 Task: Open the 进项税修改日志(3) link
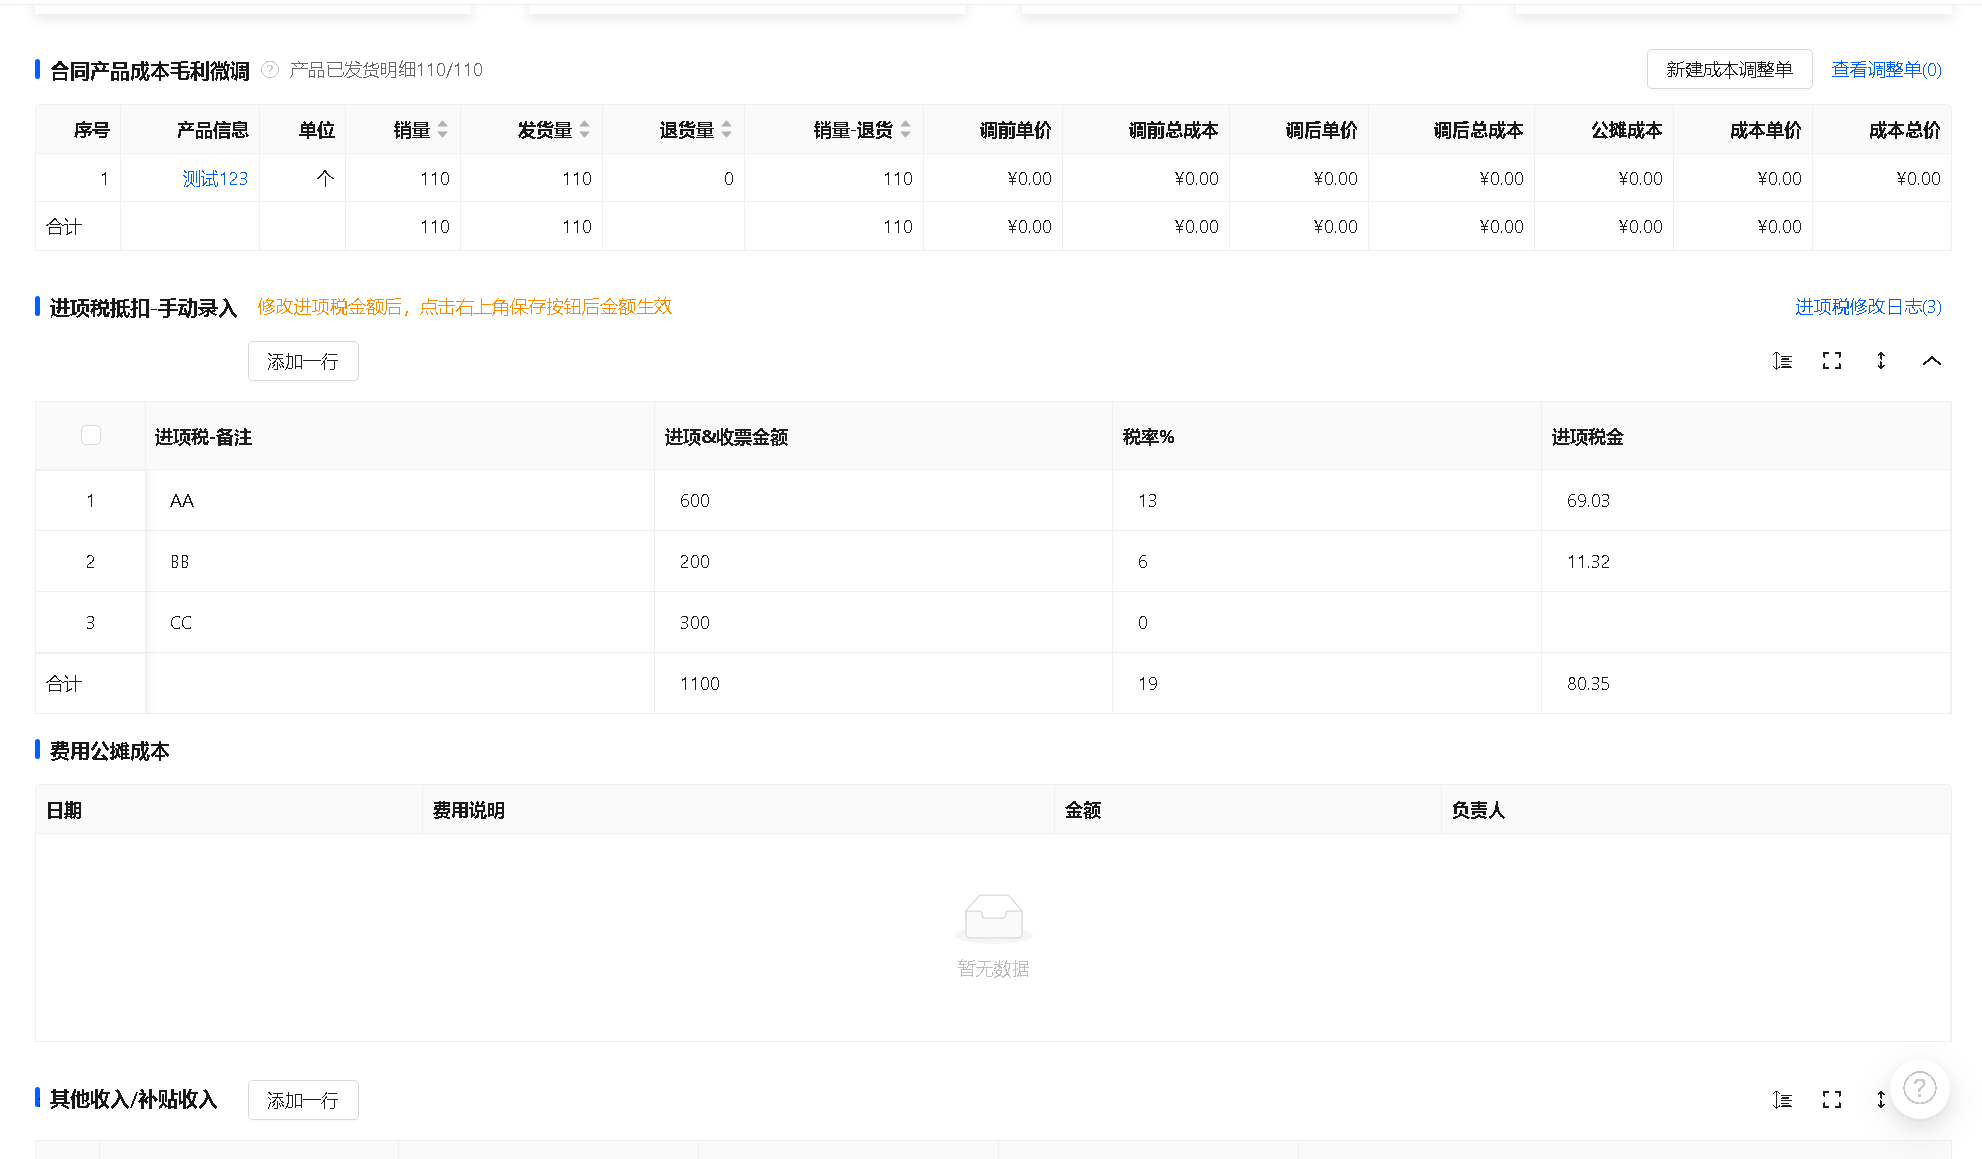coord(1867,307)
